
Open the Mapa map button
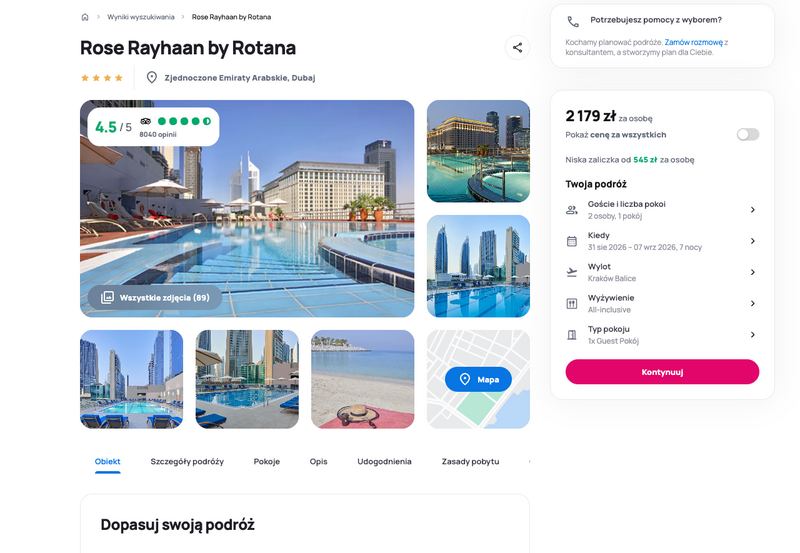[x=478, y=379]
